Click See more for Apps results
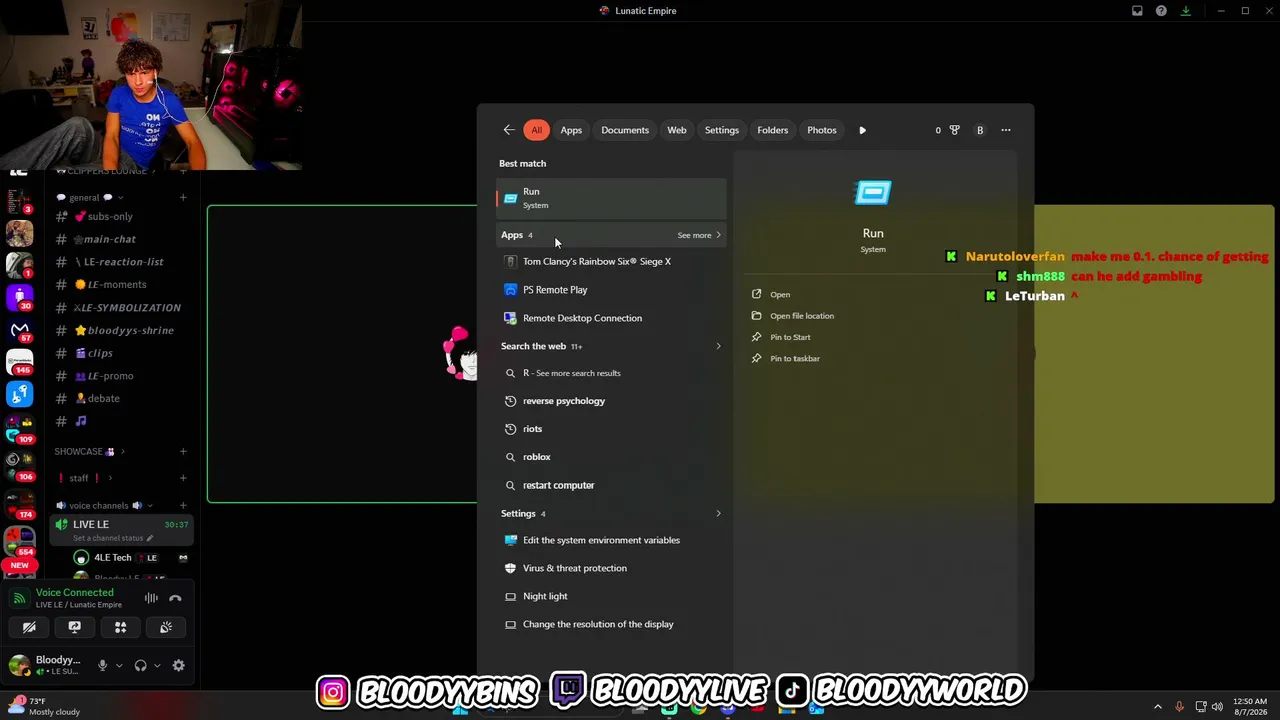 pyautogui.click(x=699, y=236)
